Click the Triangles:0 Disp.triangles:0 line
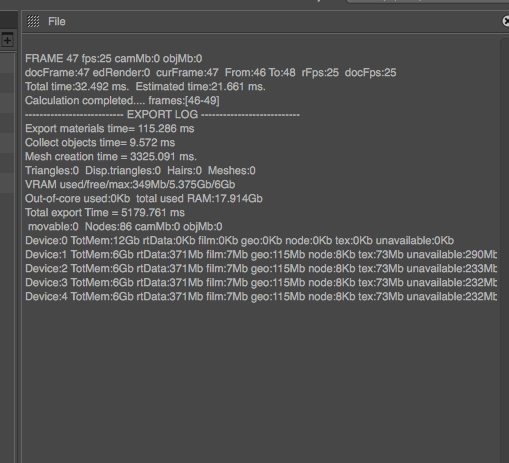Image resolution: width=509 pixels, height=463 pixels. pos(140,171)
